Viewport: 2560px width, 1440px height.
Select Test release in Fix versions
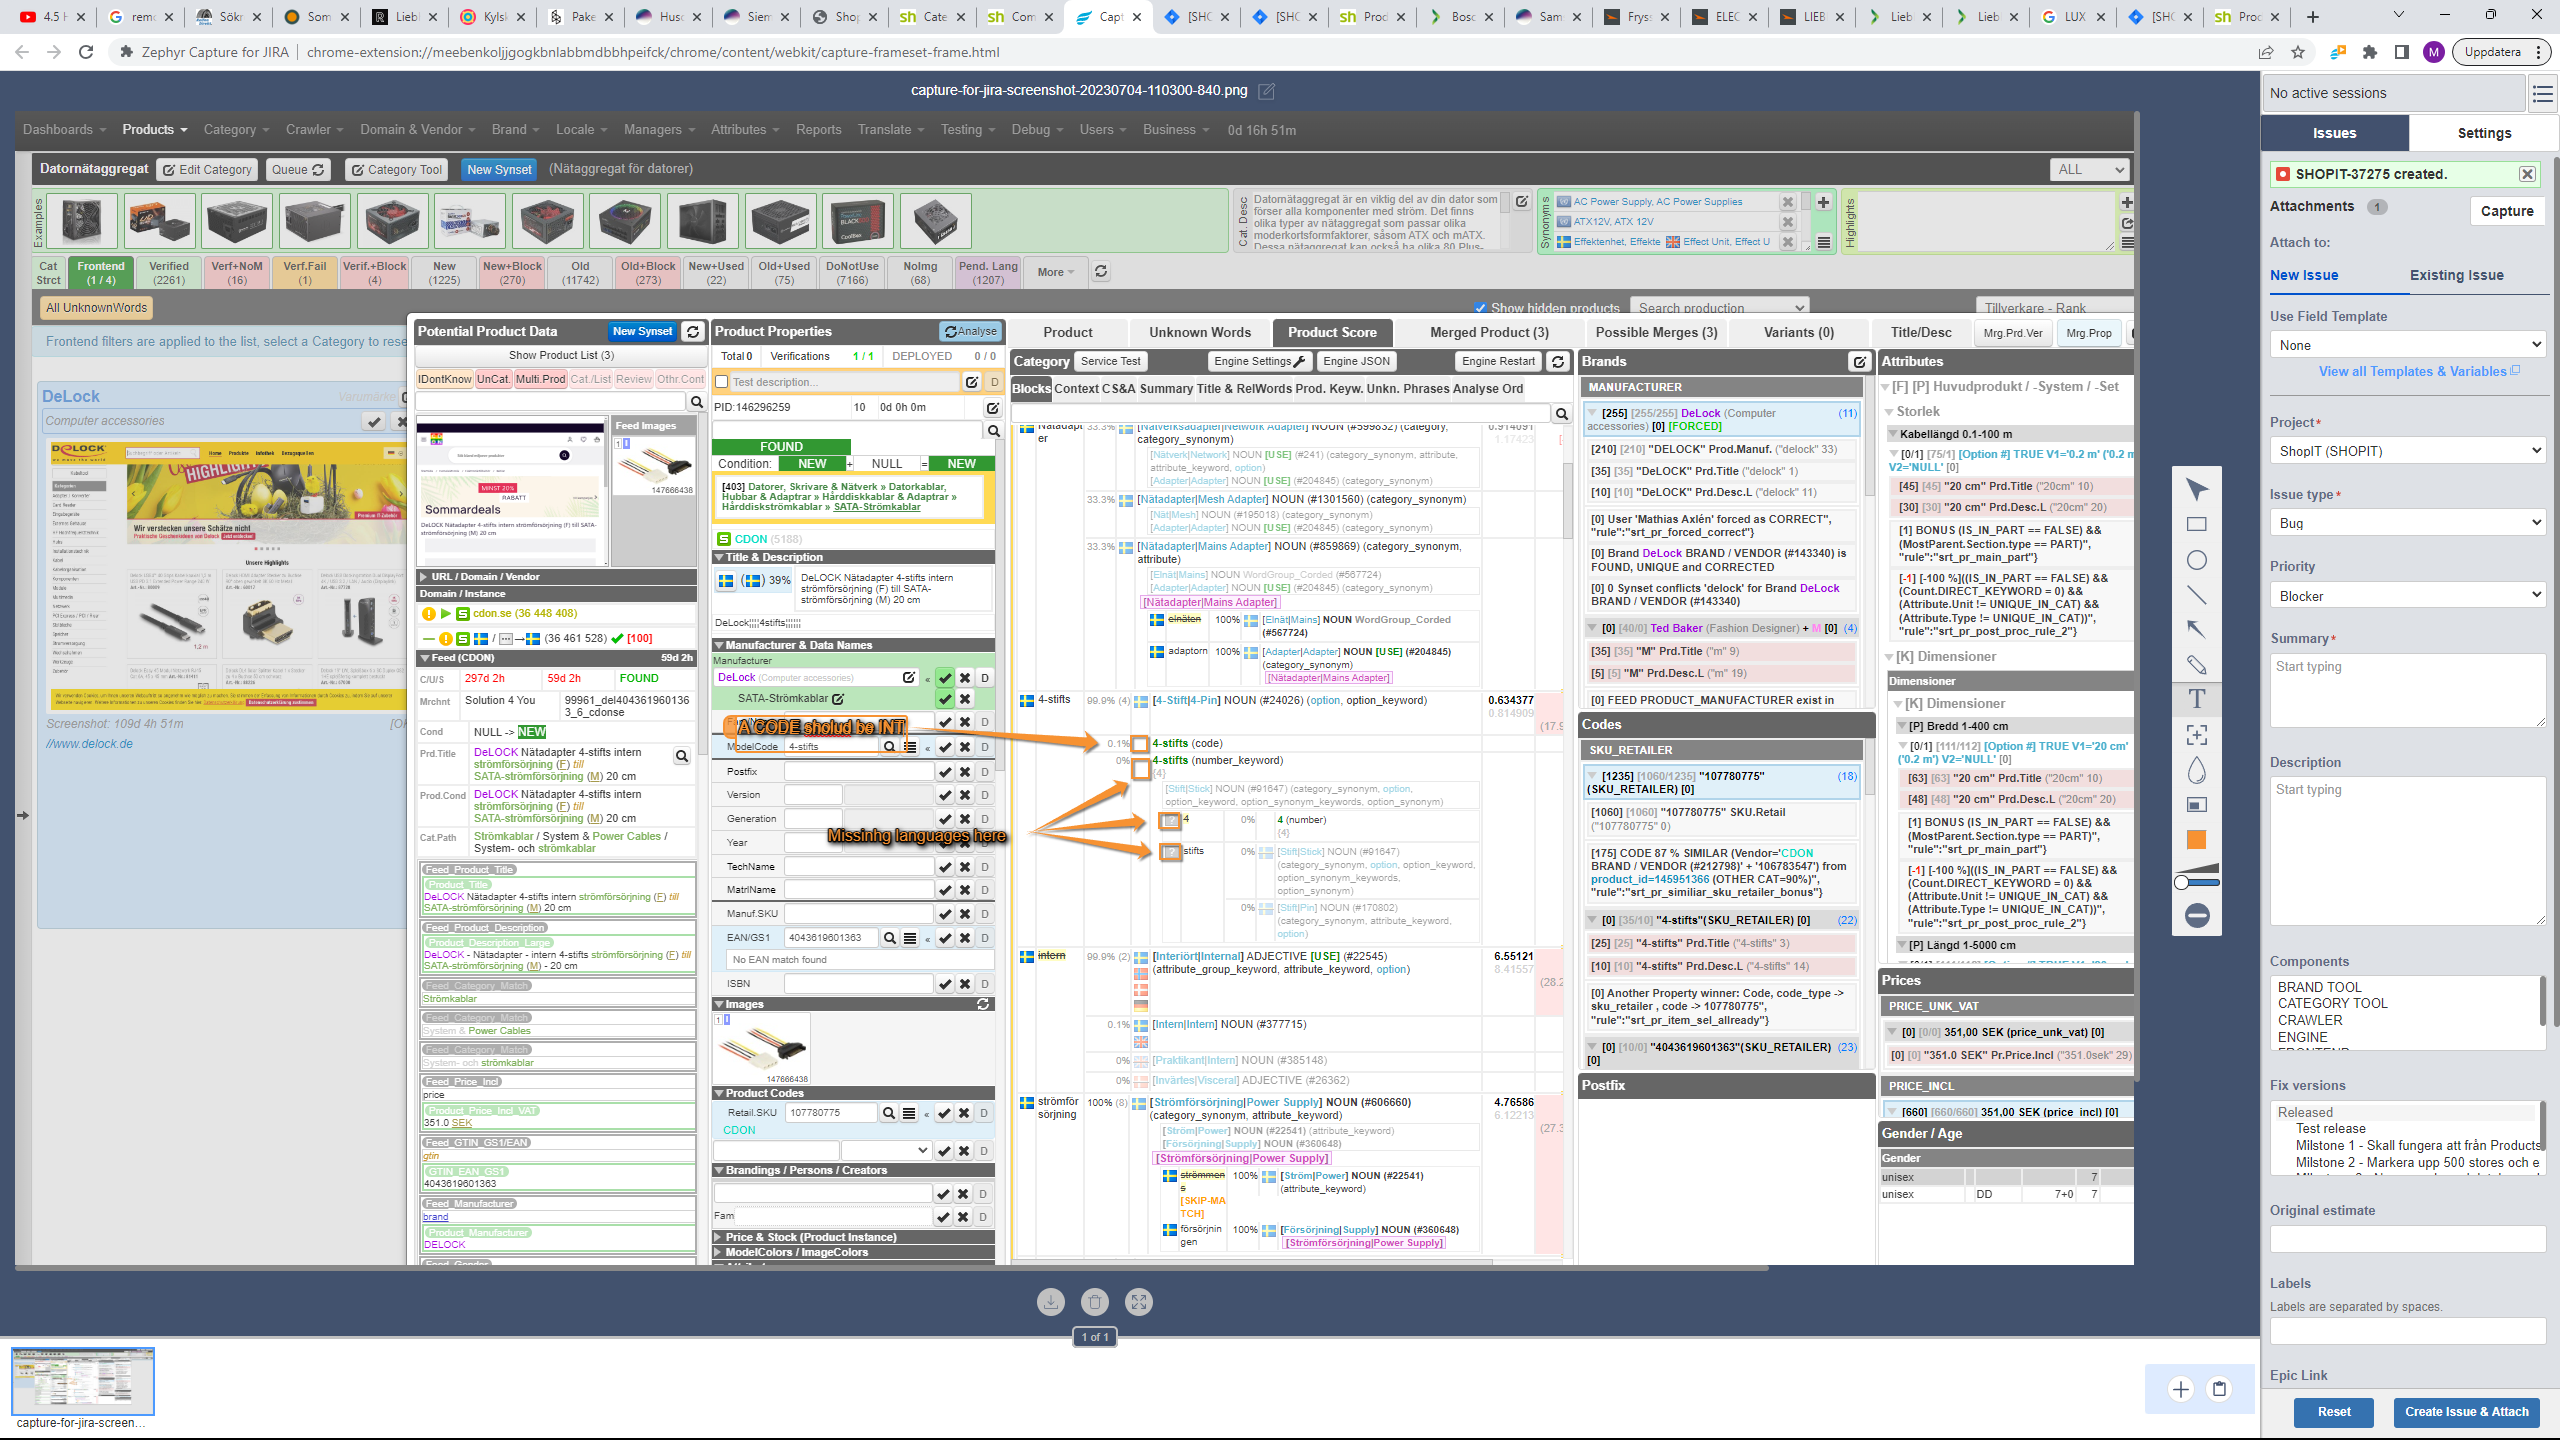pos(2330,1128)
